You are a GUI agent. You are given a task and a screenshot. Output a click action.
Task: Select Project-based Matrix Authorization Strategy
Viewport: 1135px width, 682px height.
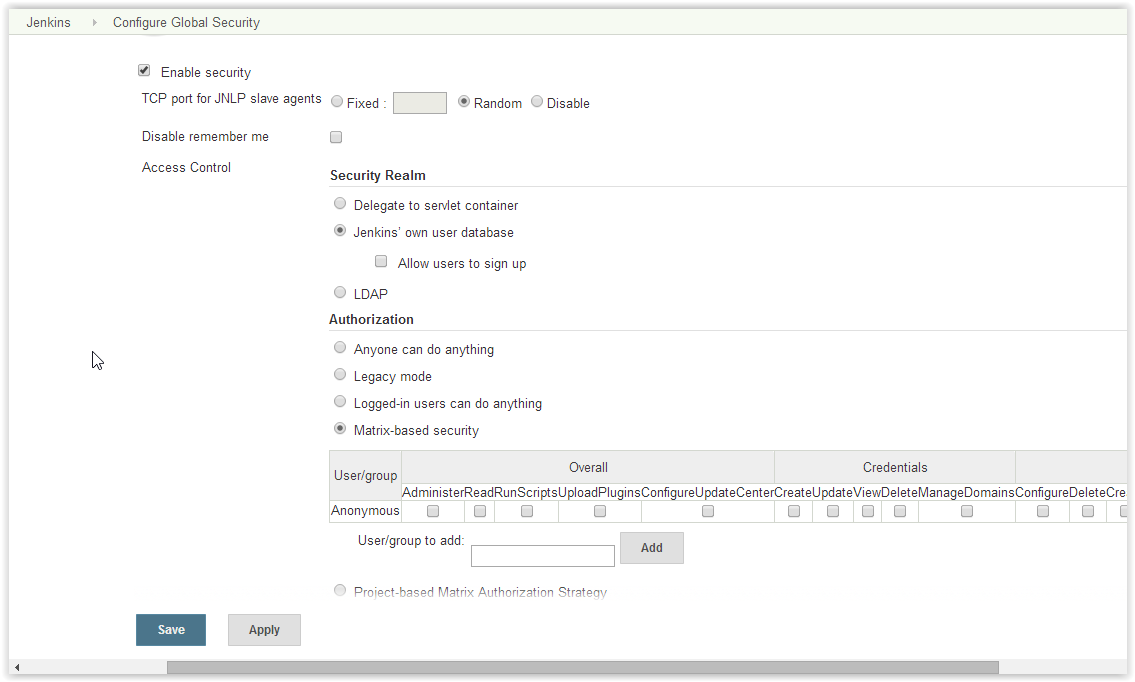(x=339, y=590)
